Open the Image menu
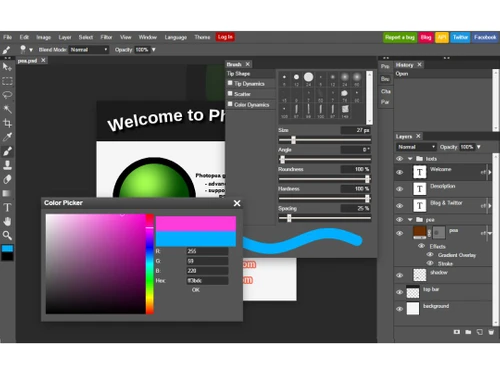500x375 pixels. pos(44,37)
